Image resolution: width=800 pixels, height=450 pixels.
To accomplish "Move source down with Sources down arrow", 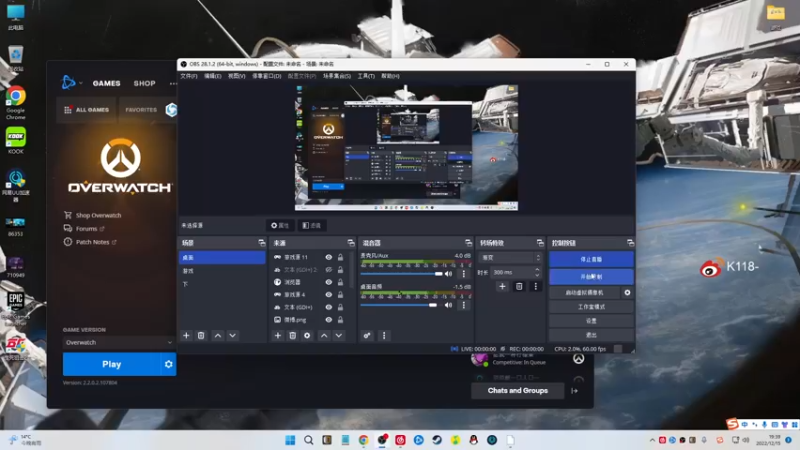I will point(339,336).
